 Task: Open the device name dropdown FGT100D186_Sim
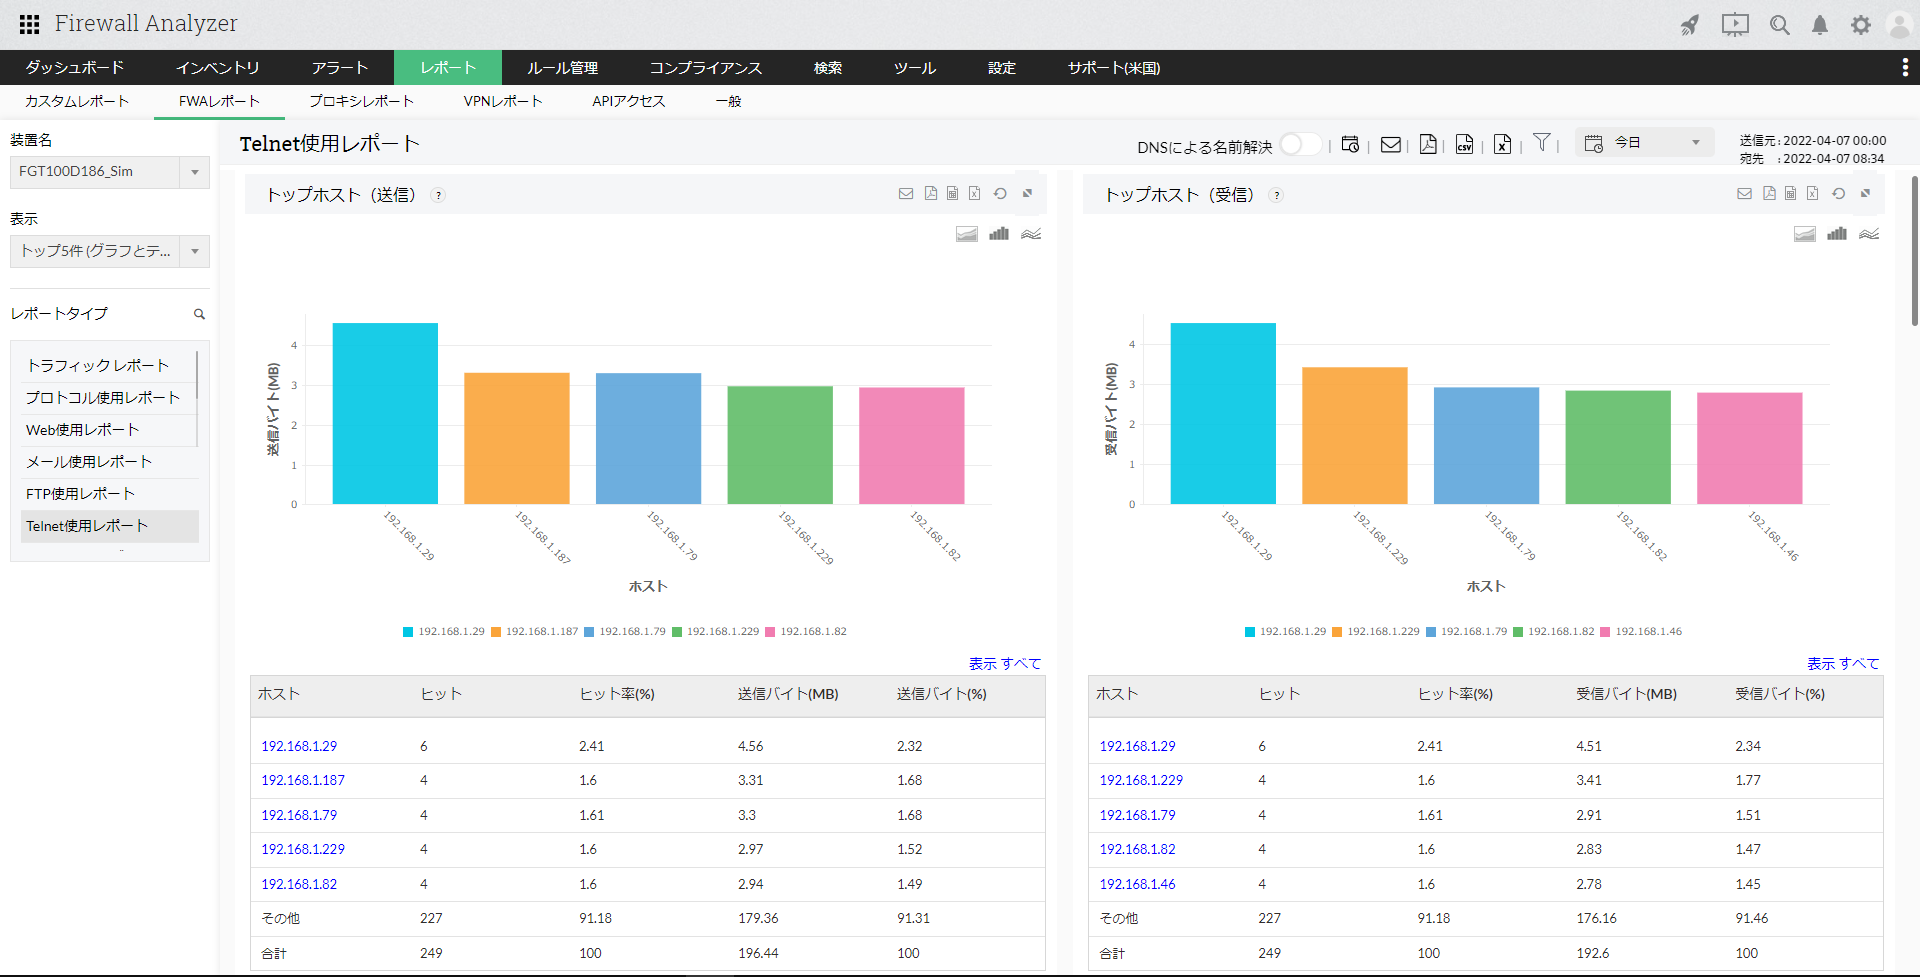click(x=110, y=172)
